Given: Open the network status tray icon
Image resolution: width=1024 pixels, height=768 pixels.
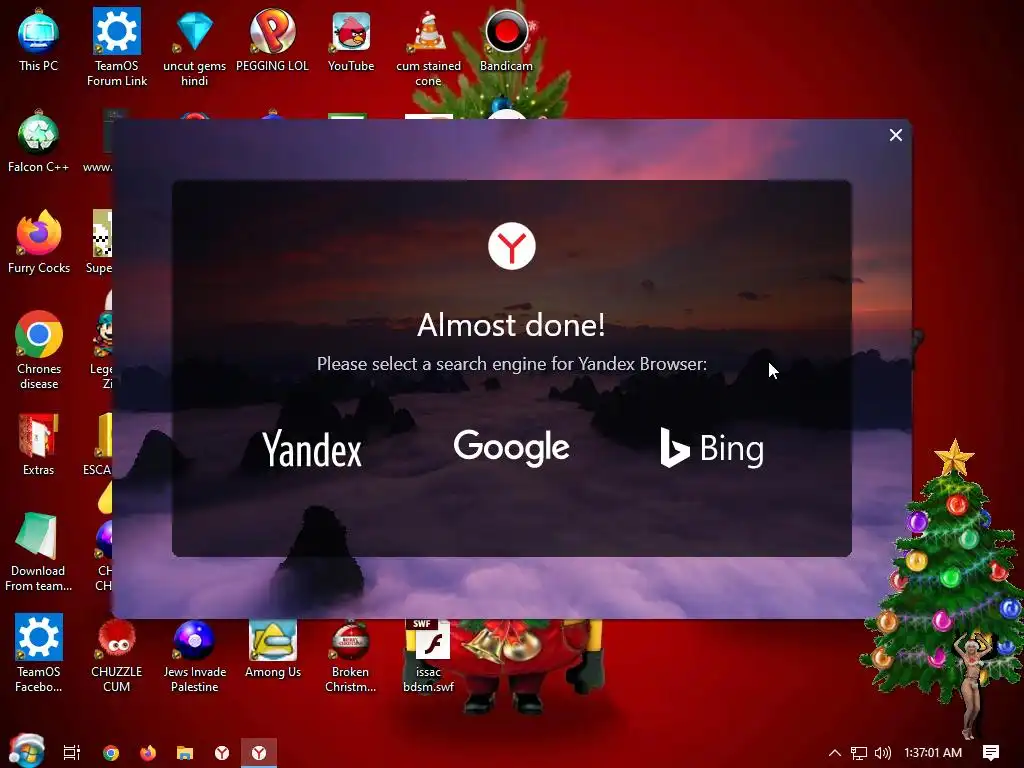Looking at the screenshot, I should 859,753.
